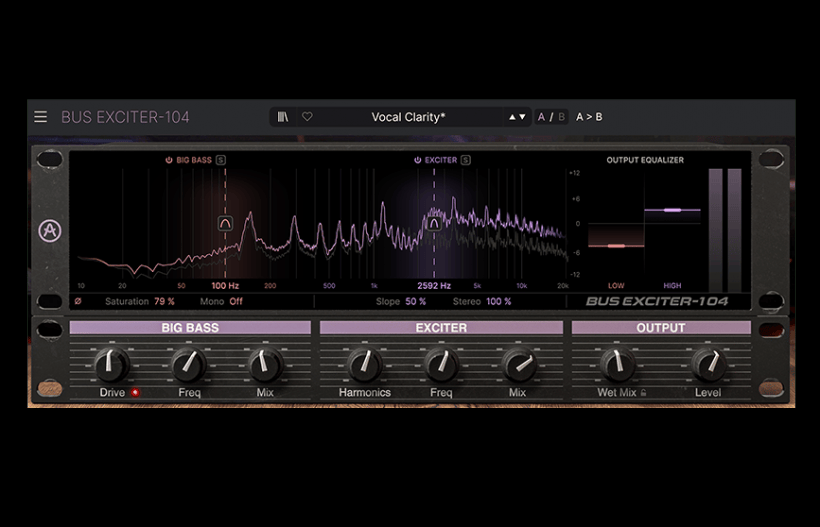Image resolution: width=820 pixels, height=527 pixels.
Task: Click the LOW band label
Action: pyautogui.click(x=616, y=285)
